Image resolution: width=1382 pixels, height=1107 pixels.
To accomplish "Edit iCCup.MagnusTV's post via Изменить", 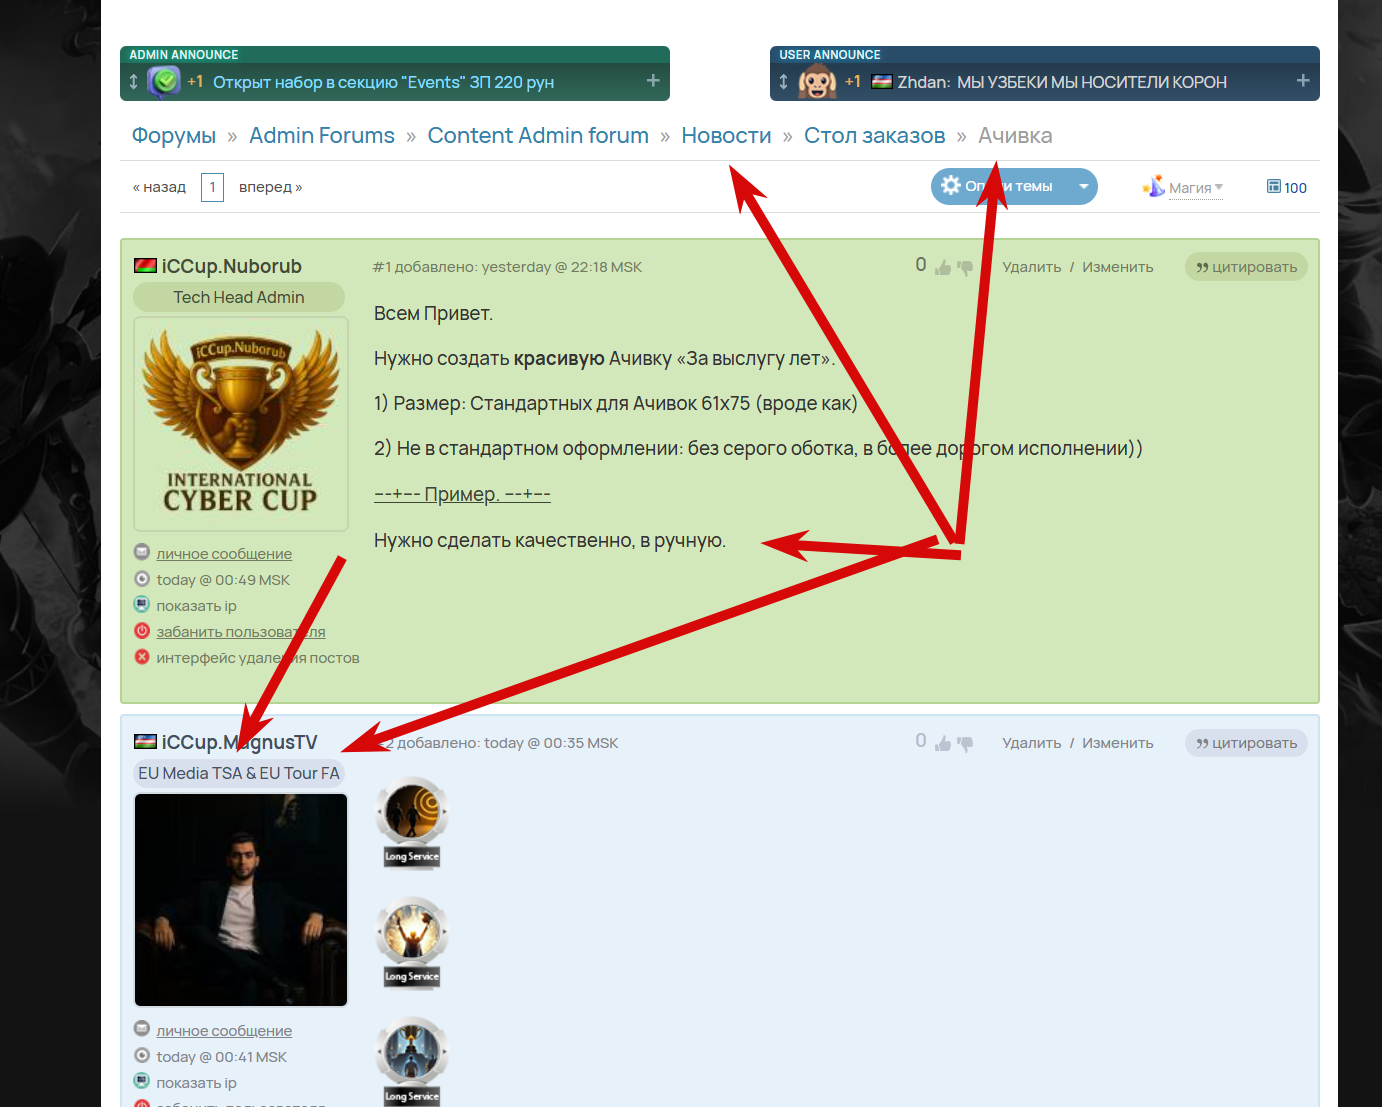I will [1118, 743].
